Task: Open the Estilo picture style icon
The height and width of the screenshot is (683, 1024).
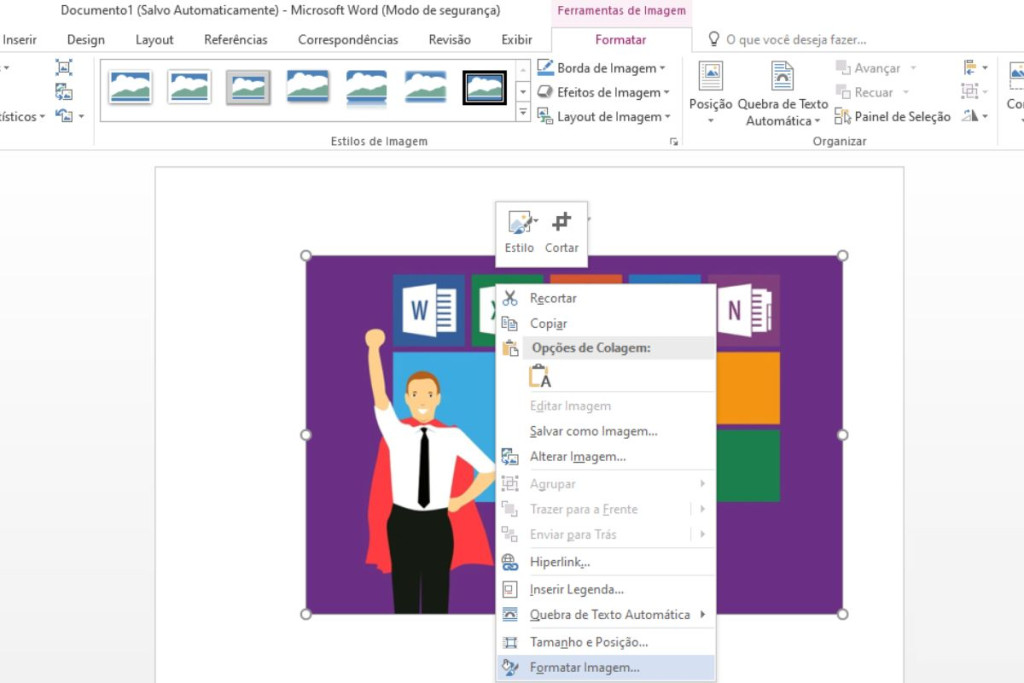Action: [x=519, y=223]
